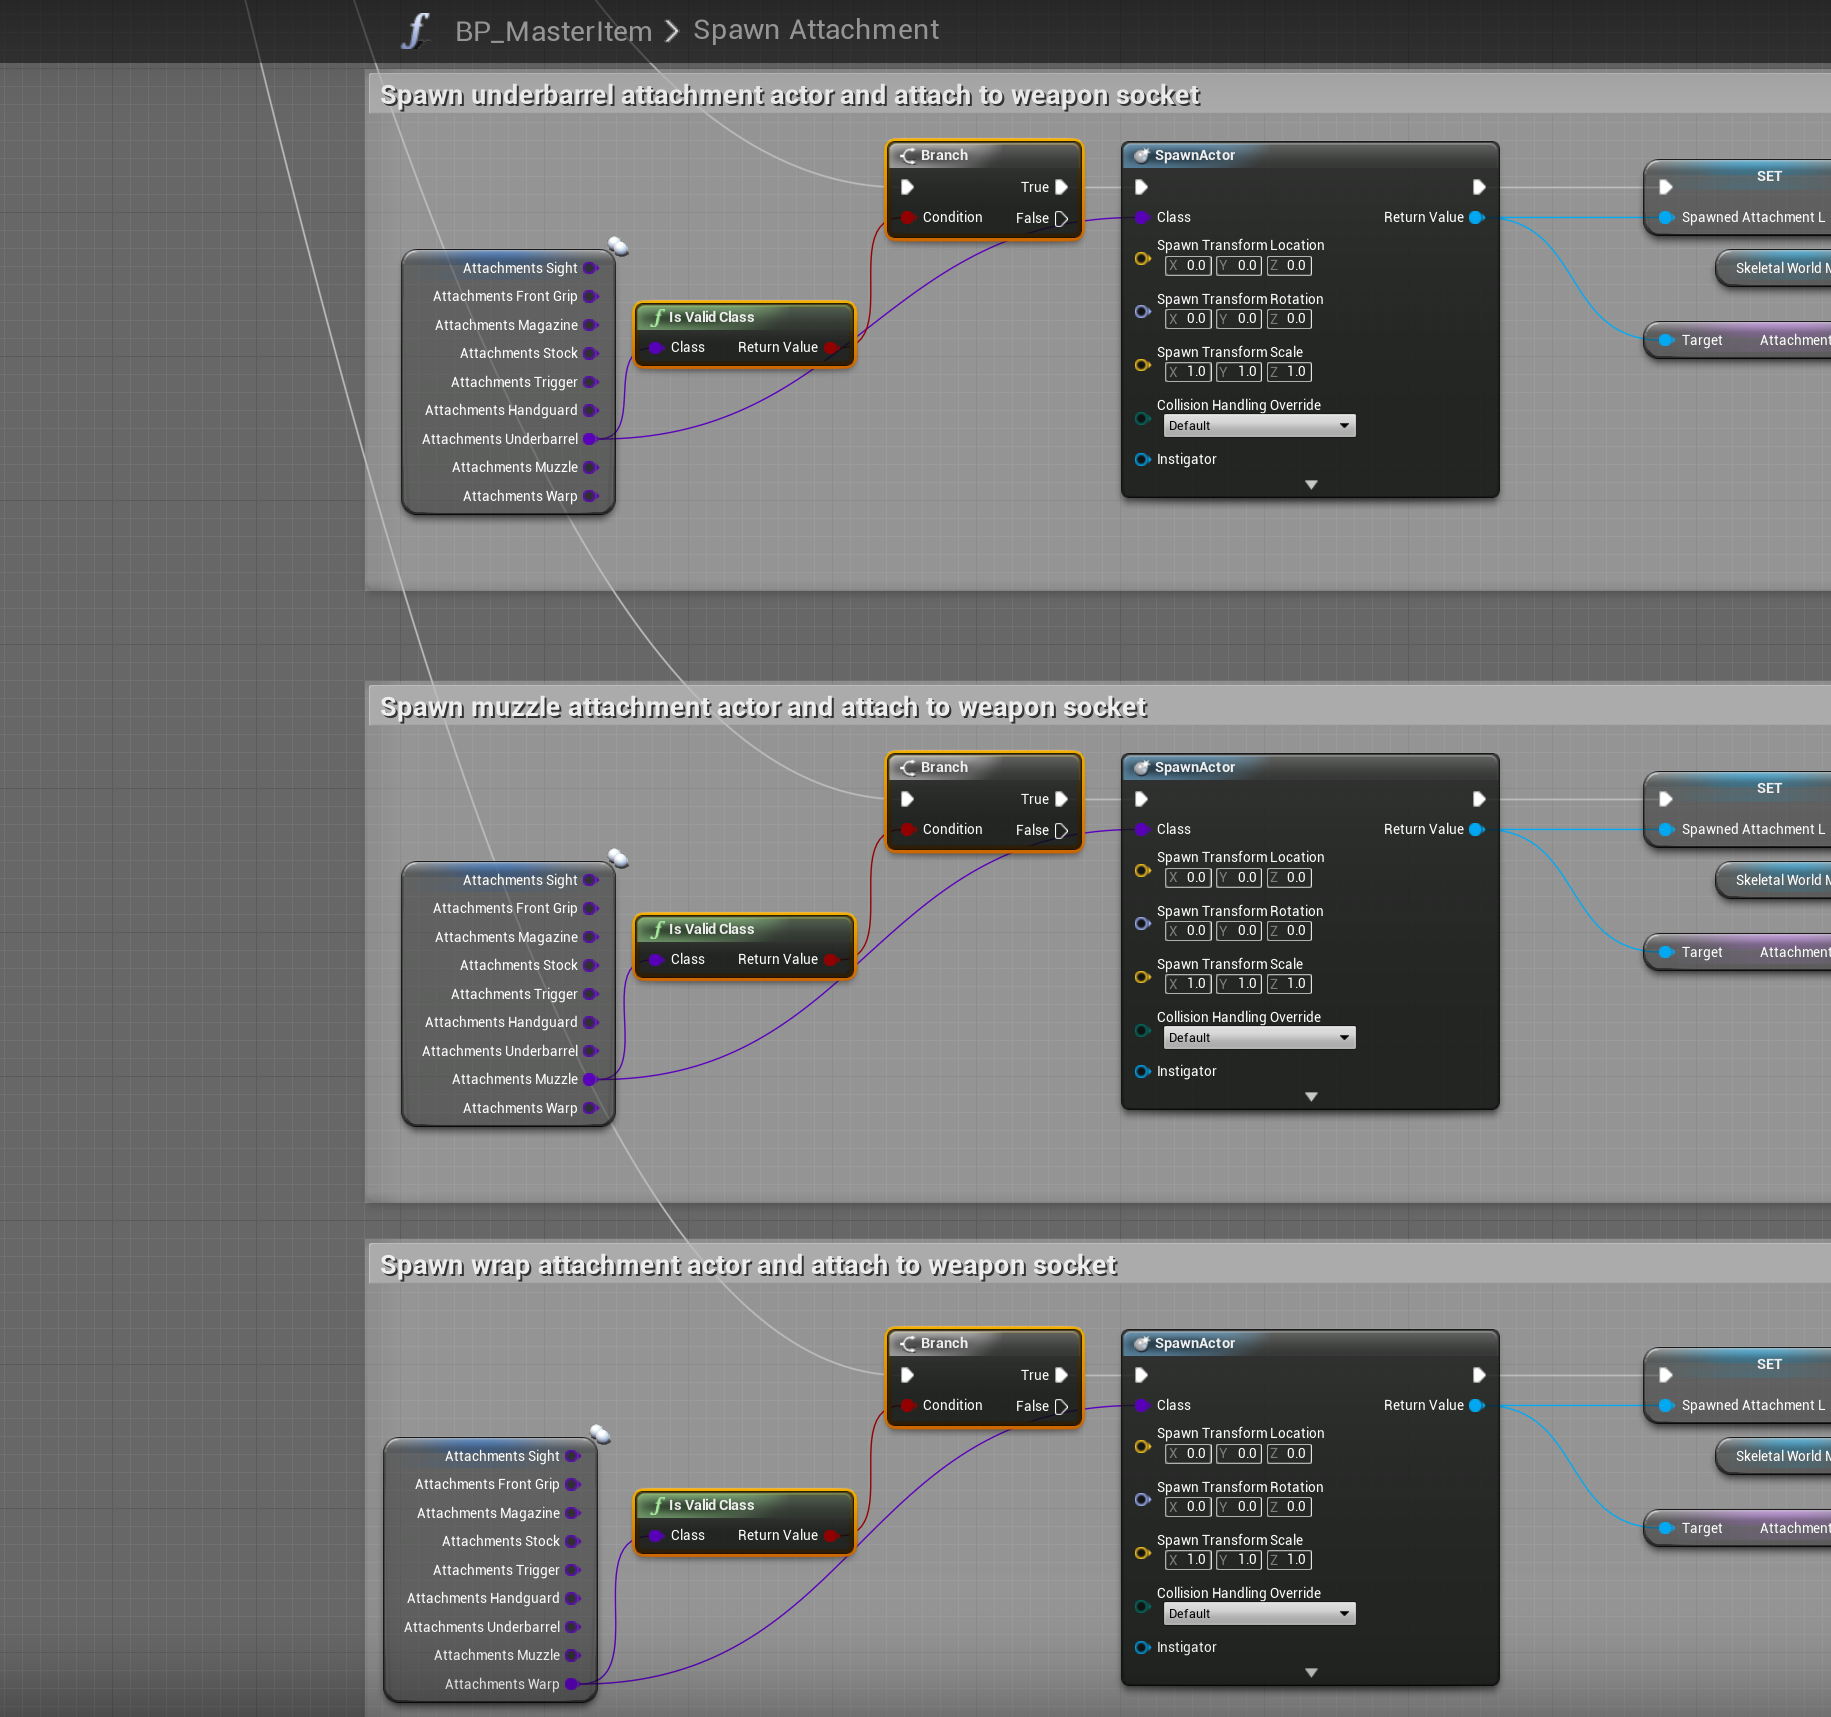Image resolution: width=1831 pixels, height=1717 pixels.
Task: Select the 'Spawn muzzle attachment actor' comment header
Action: point(763,707)
